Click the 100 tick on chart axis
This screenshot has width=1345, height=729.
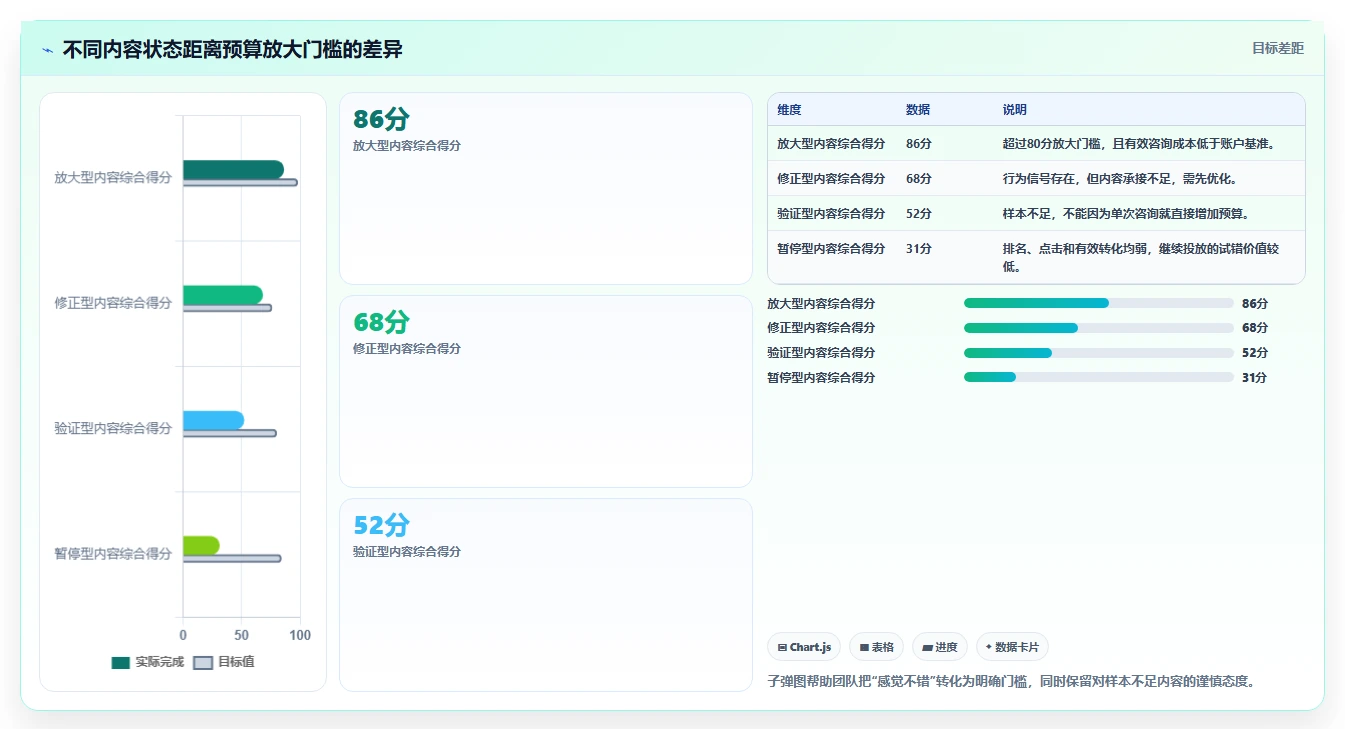(x=299, y=635)
